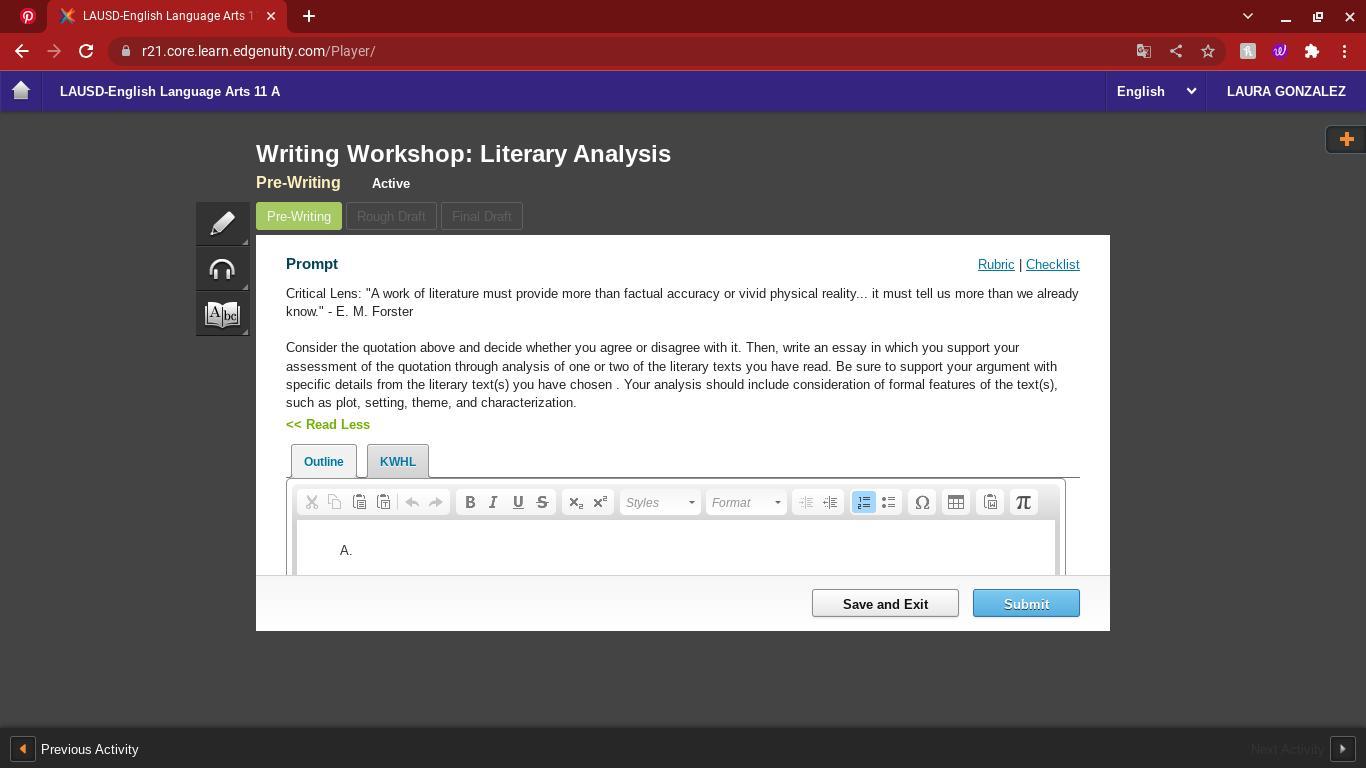This screenshot has height=768, width=1366.
Task: Open the dictionary book tool
Action: pos(222,314)
